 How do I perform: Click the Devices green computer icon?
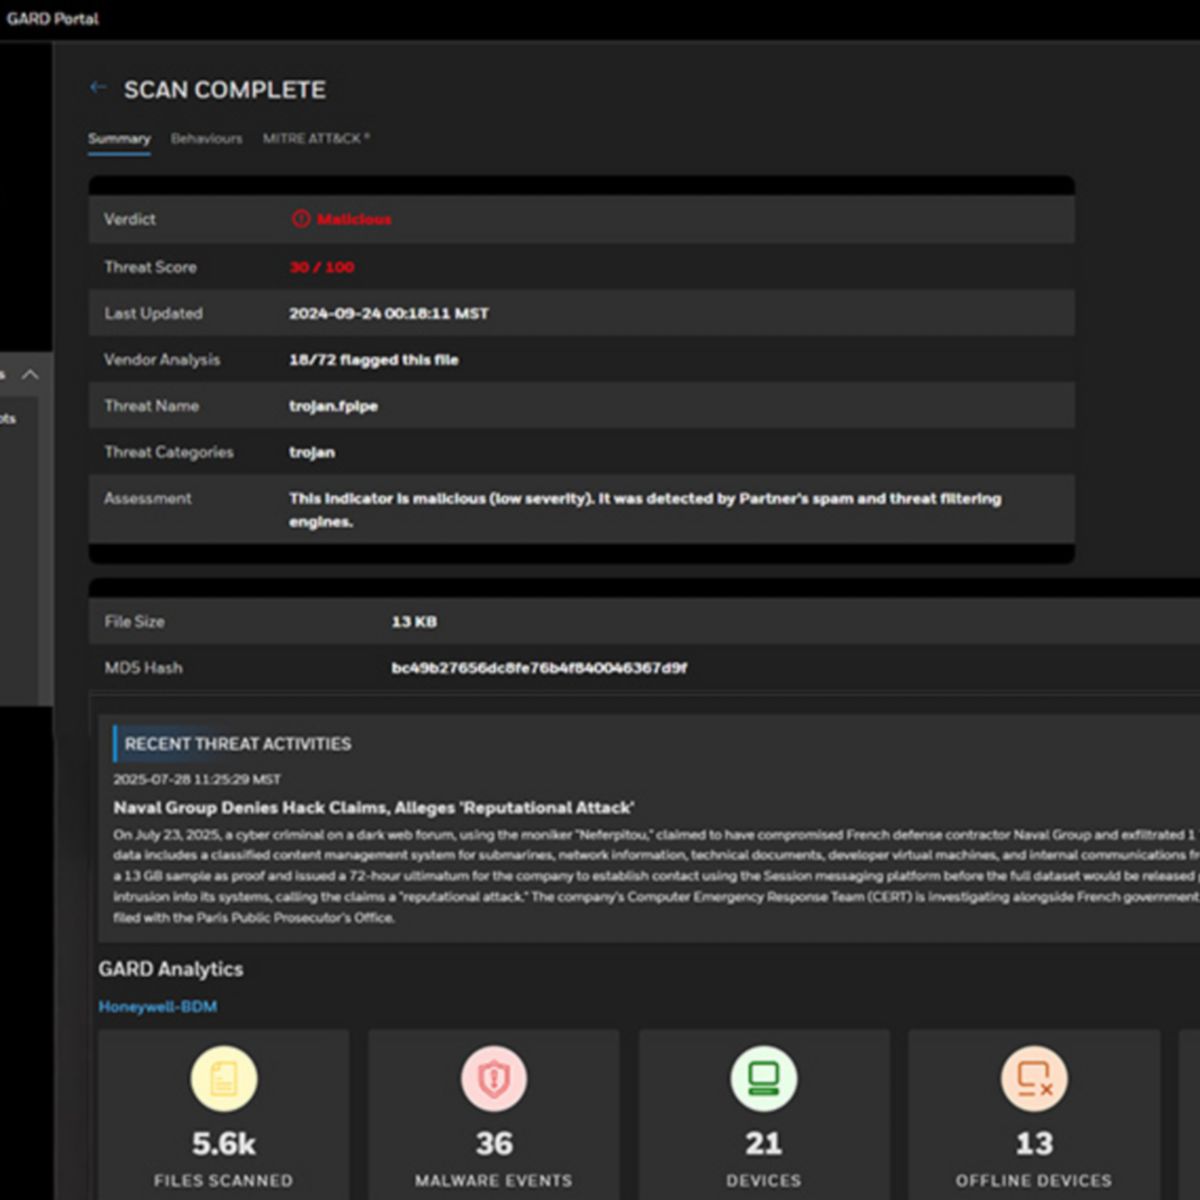[764, 1078]
